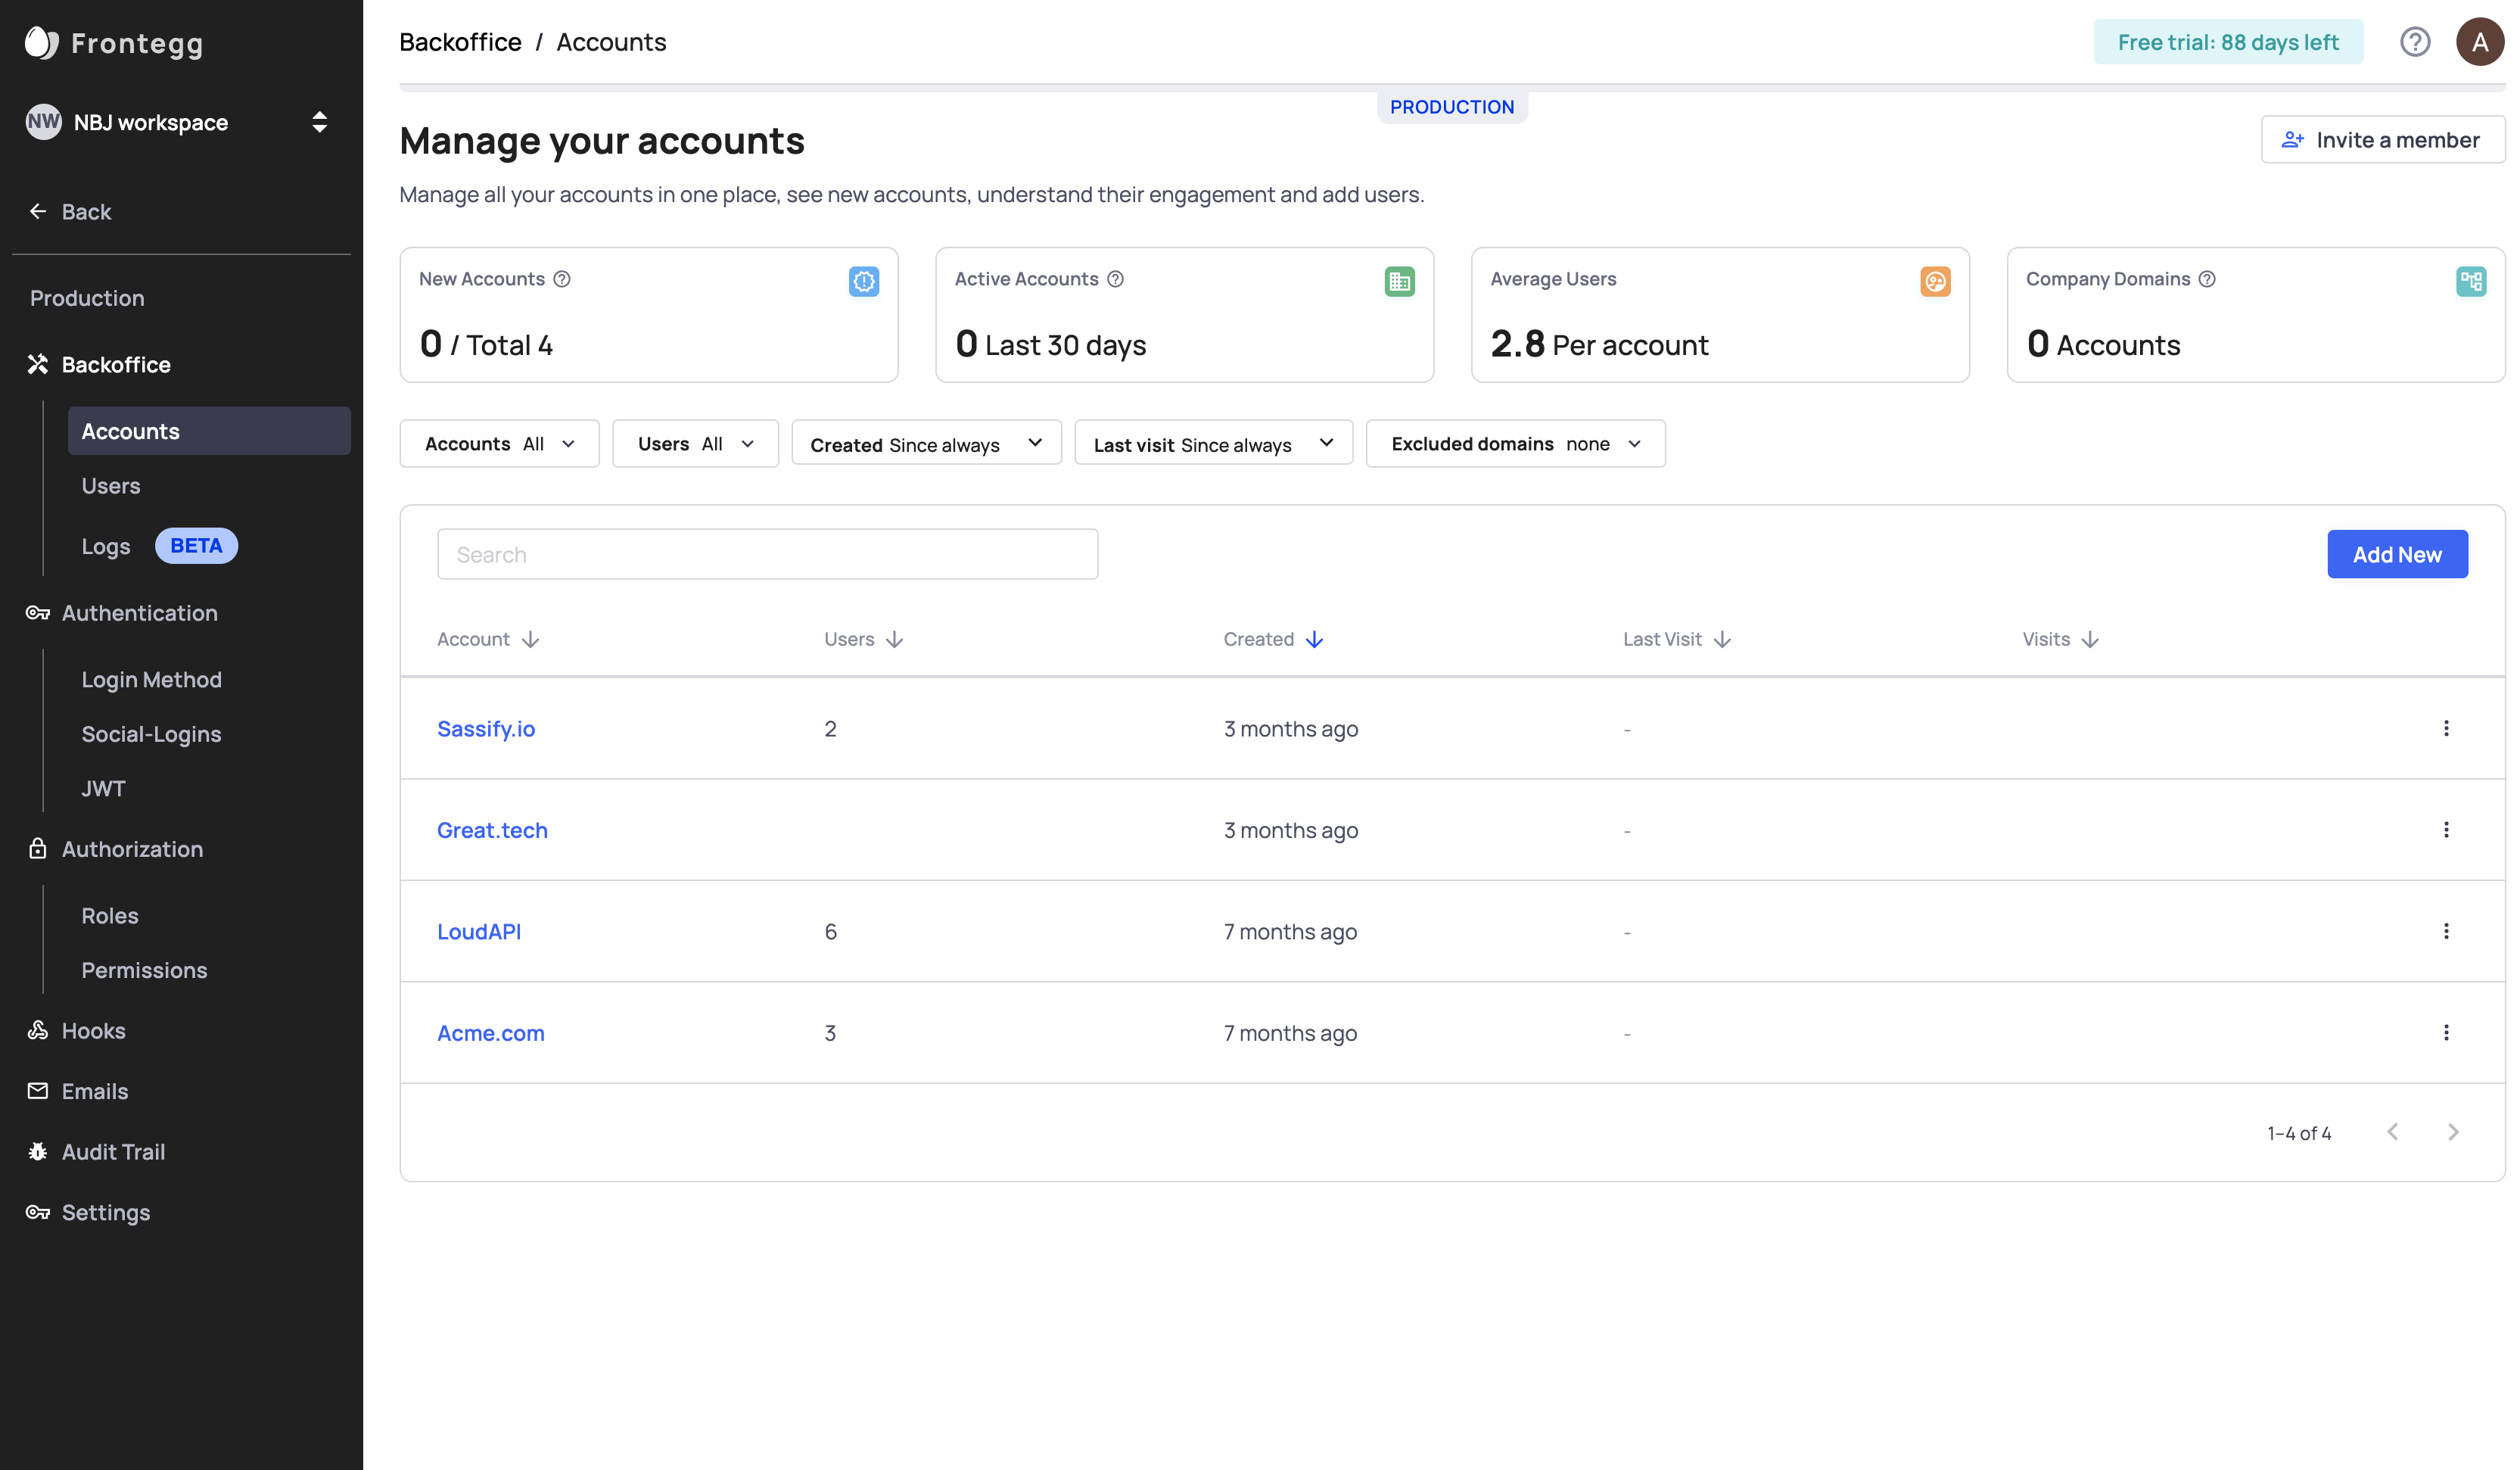Open the Acme.com row kebab menu
Viewport: 2520px width, 1470px height.
click(2445, 1032)
